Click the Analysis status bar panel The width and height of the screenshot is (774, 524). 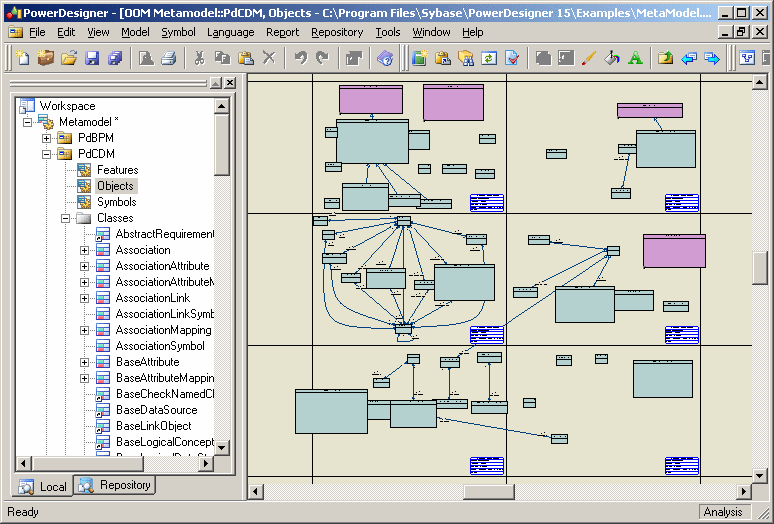[723, 512]
